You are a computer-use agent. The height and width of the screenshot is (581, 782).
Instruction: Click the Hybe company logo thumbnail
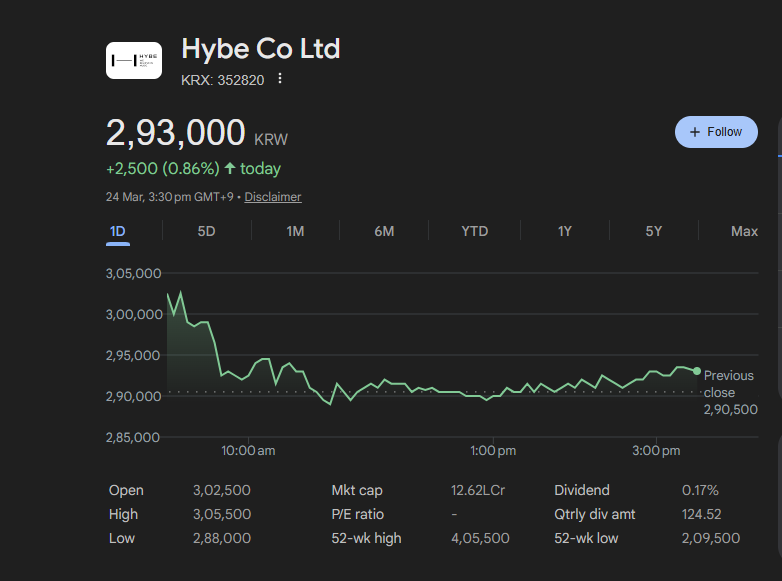coord(134,60)
